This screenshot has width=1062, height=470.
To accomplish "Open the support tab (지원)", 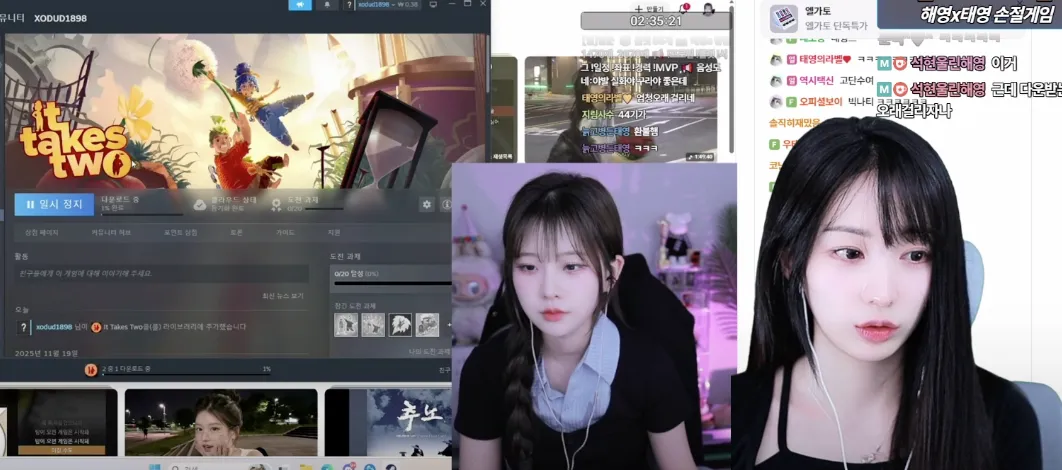I will point(334,232).
